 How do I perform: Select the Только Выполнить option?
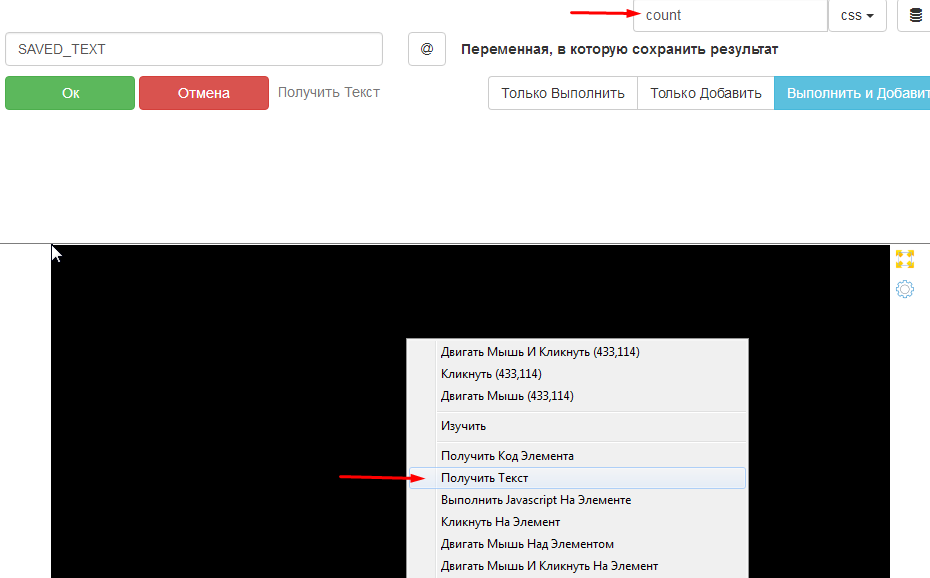pyautogui.click(x=563, y=93)
